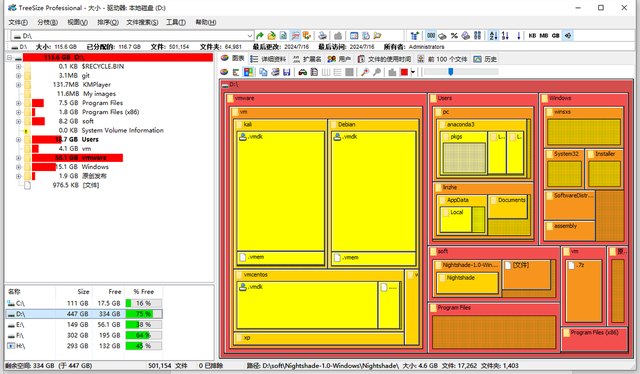Click the chart detail level slider handle

point(451,72)
